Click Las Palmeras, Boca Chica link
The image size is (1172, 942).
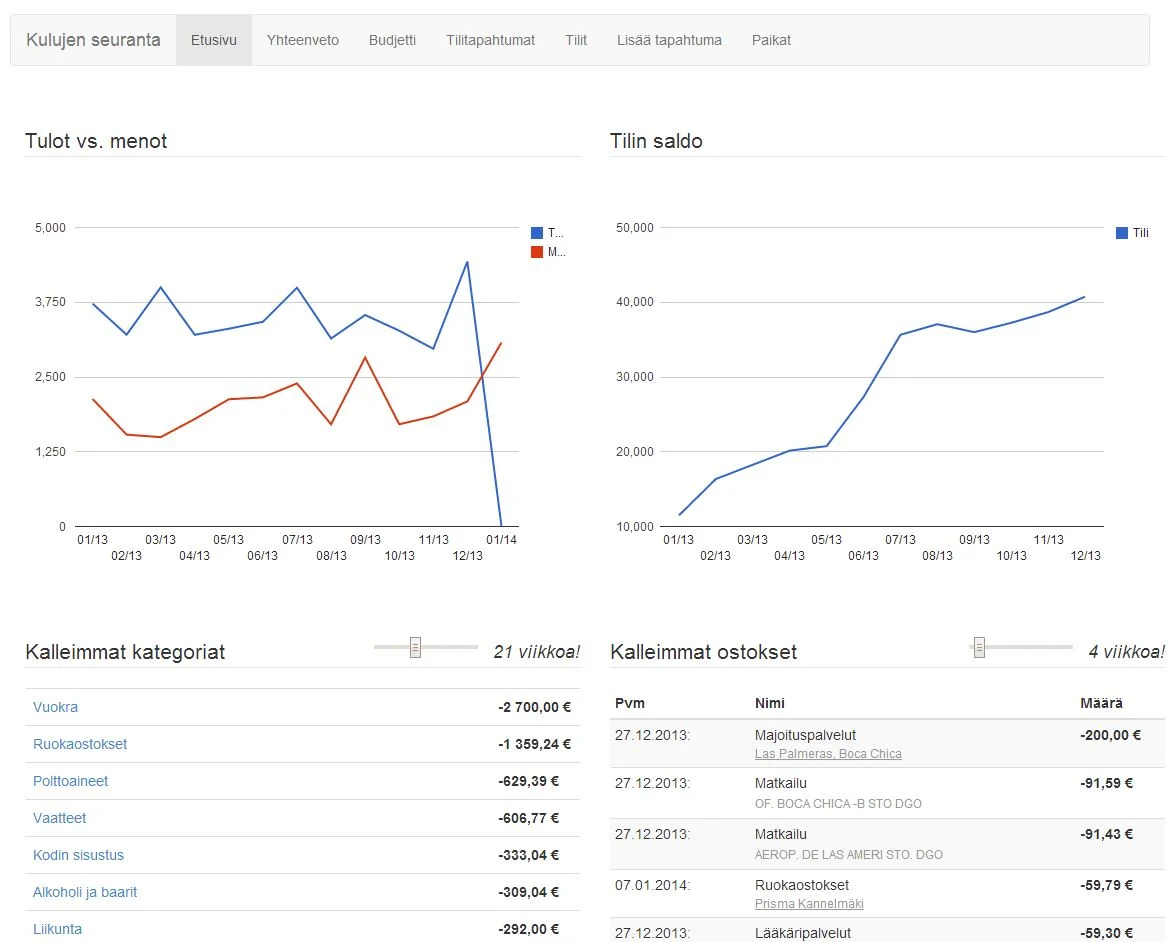(828, 754)
